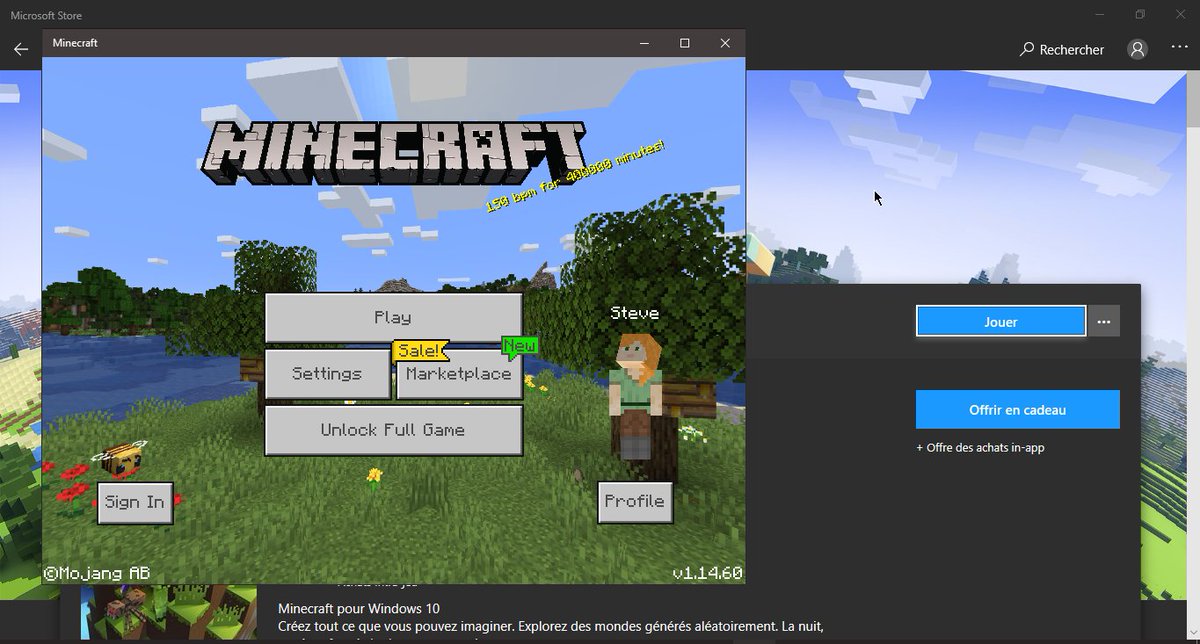Click the 'Minecraft pour Windows 10' title
The height and width of the screenshot is (644, 1200).
coord(359,608)
